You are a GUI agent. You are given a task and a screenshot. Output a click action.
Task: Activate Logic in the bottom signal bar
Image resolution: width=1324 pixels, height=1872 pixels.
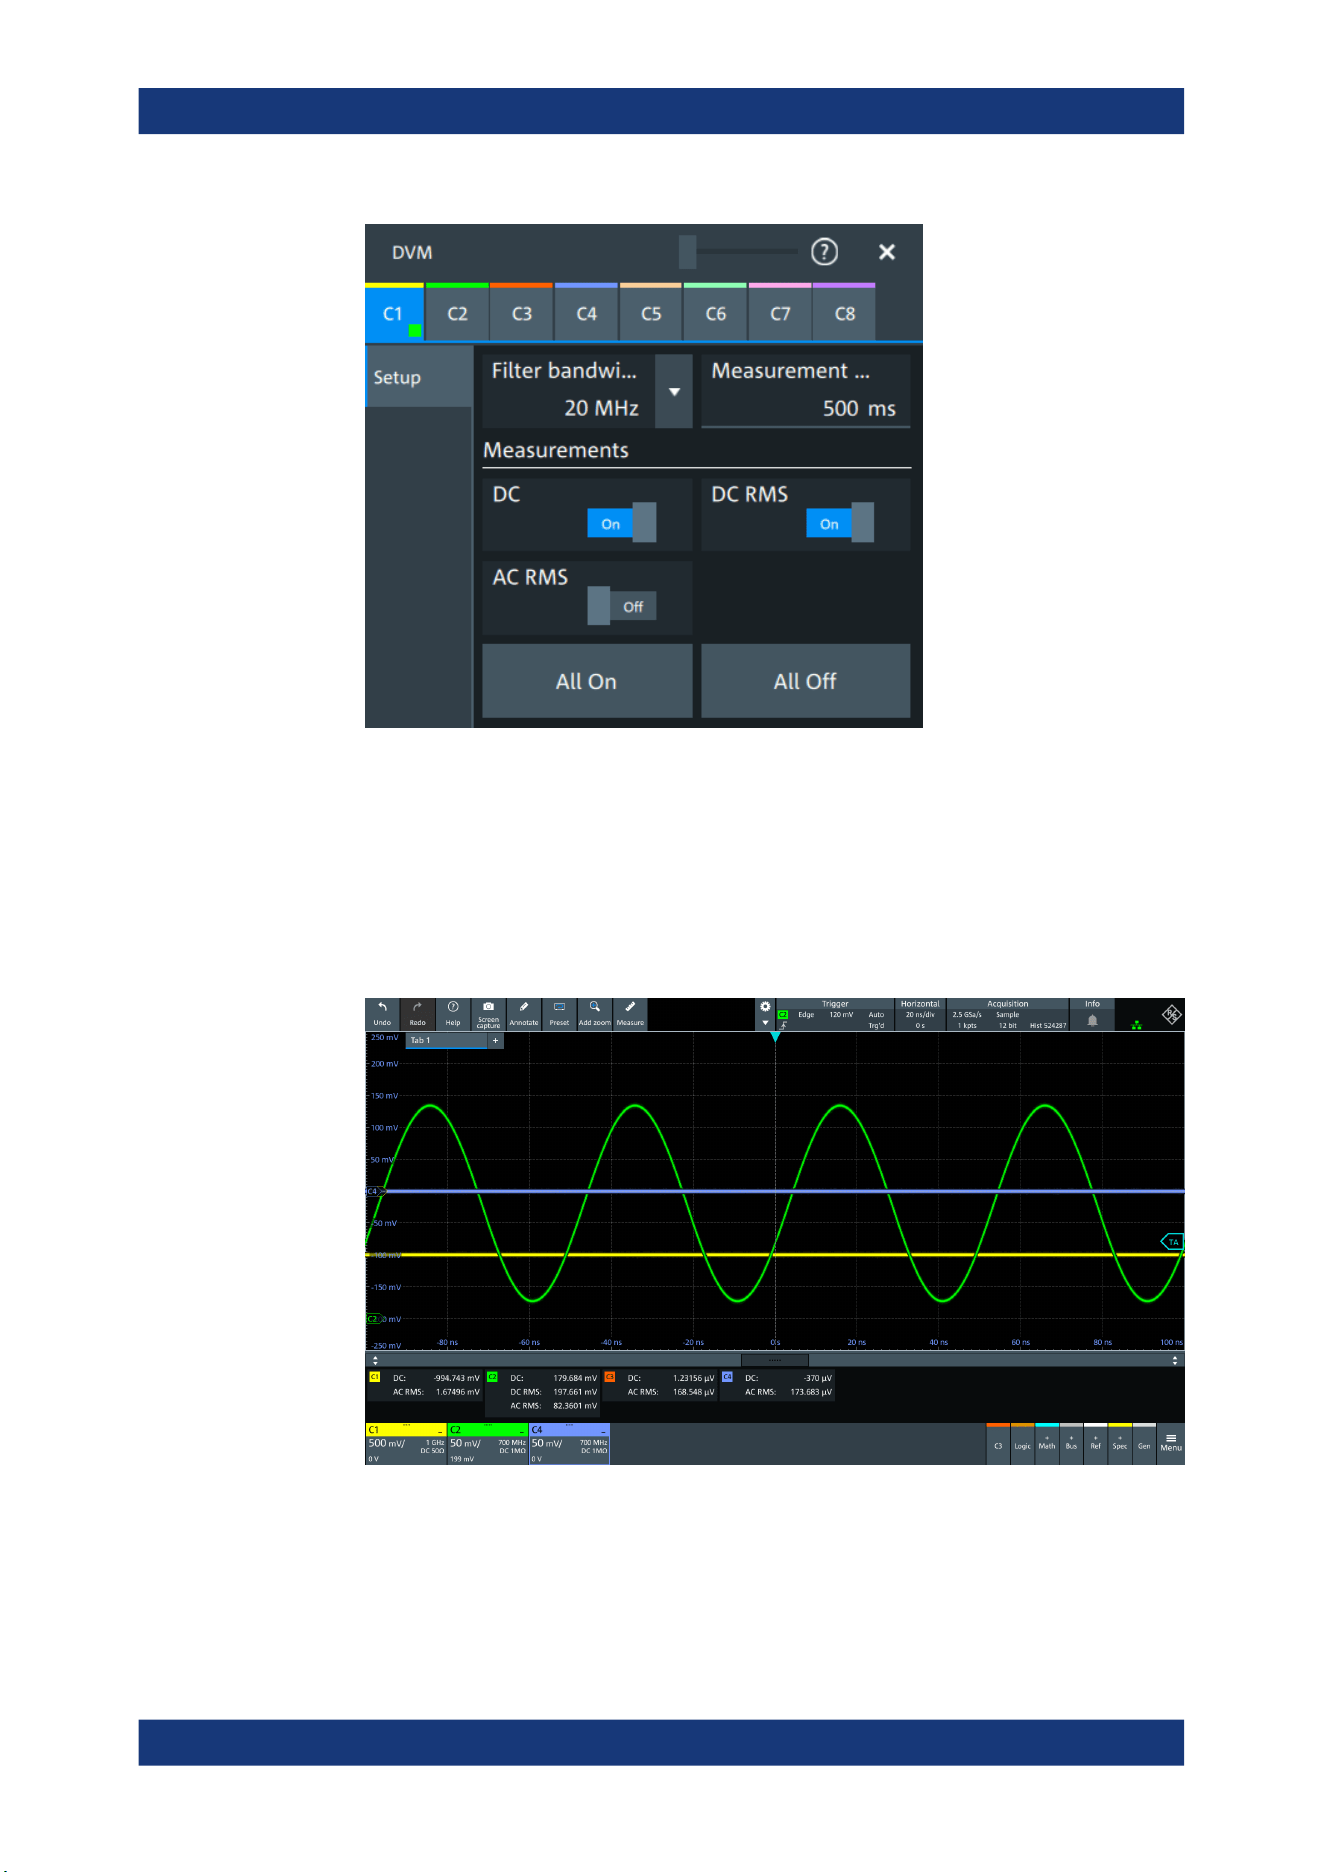(x=1022, y=1444)
